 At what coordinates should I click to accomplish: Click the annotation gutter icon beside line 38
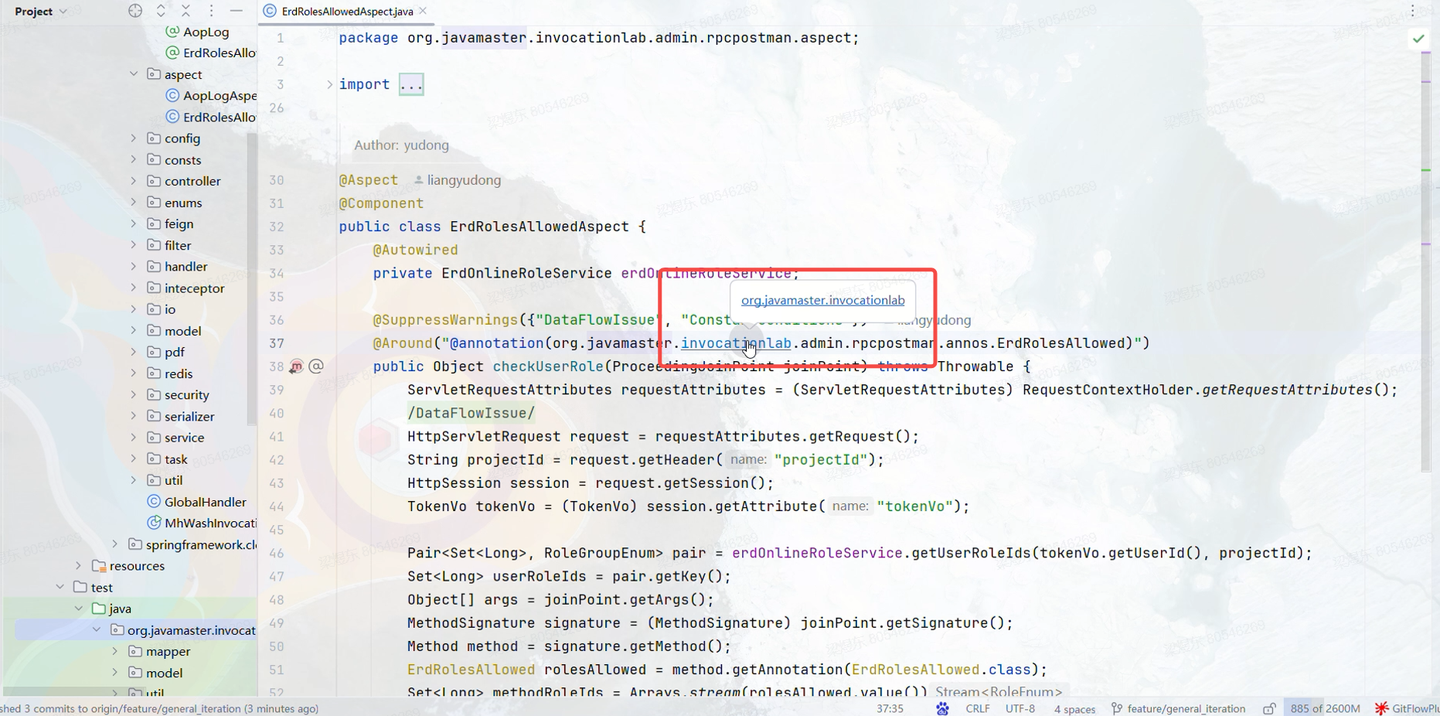(316, 366)
